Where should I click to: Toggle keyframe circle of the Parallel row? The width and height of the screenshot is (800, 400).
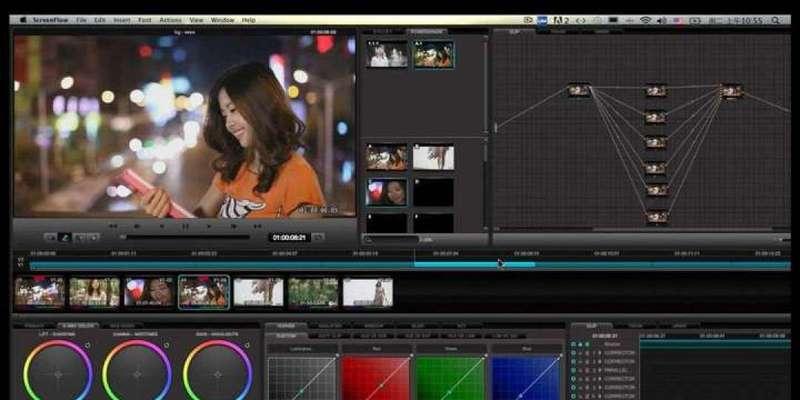(573, 370)
